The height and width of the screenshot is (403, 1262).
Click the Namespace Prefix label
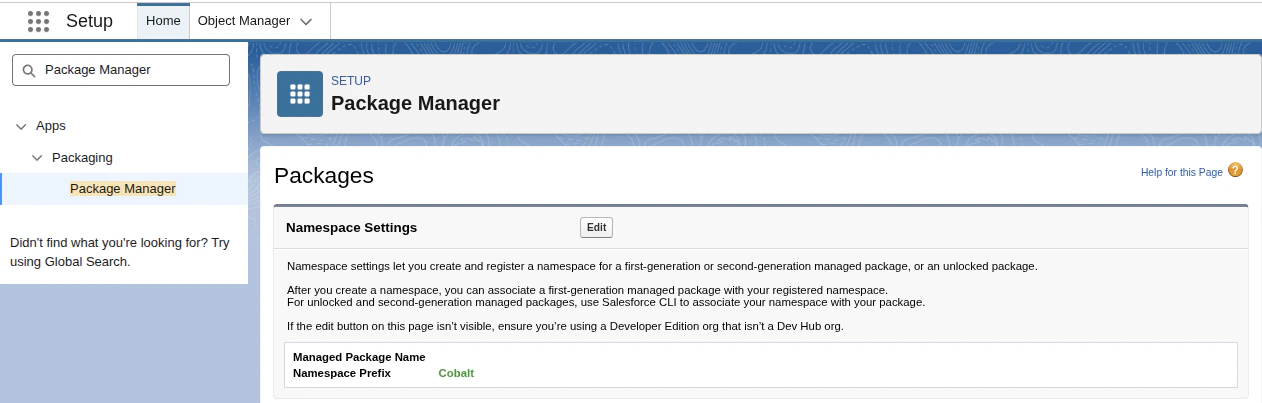342,373
